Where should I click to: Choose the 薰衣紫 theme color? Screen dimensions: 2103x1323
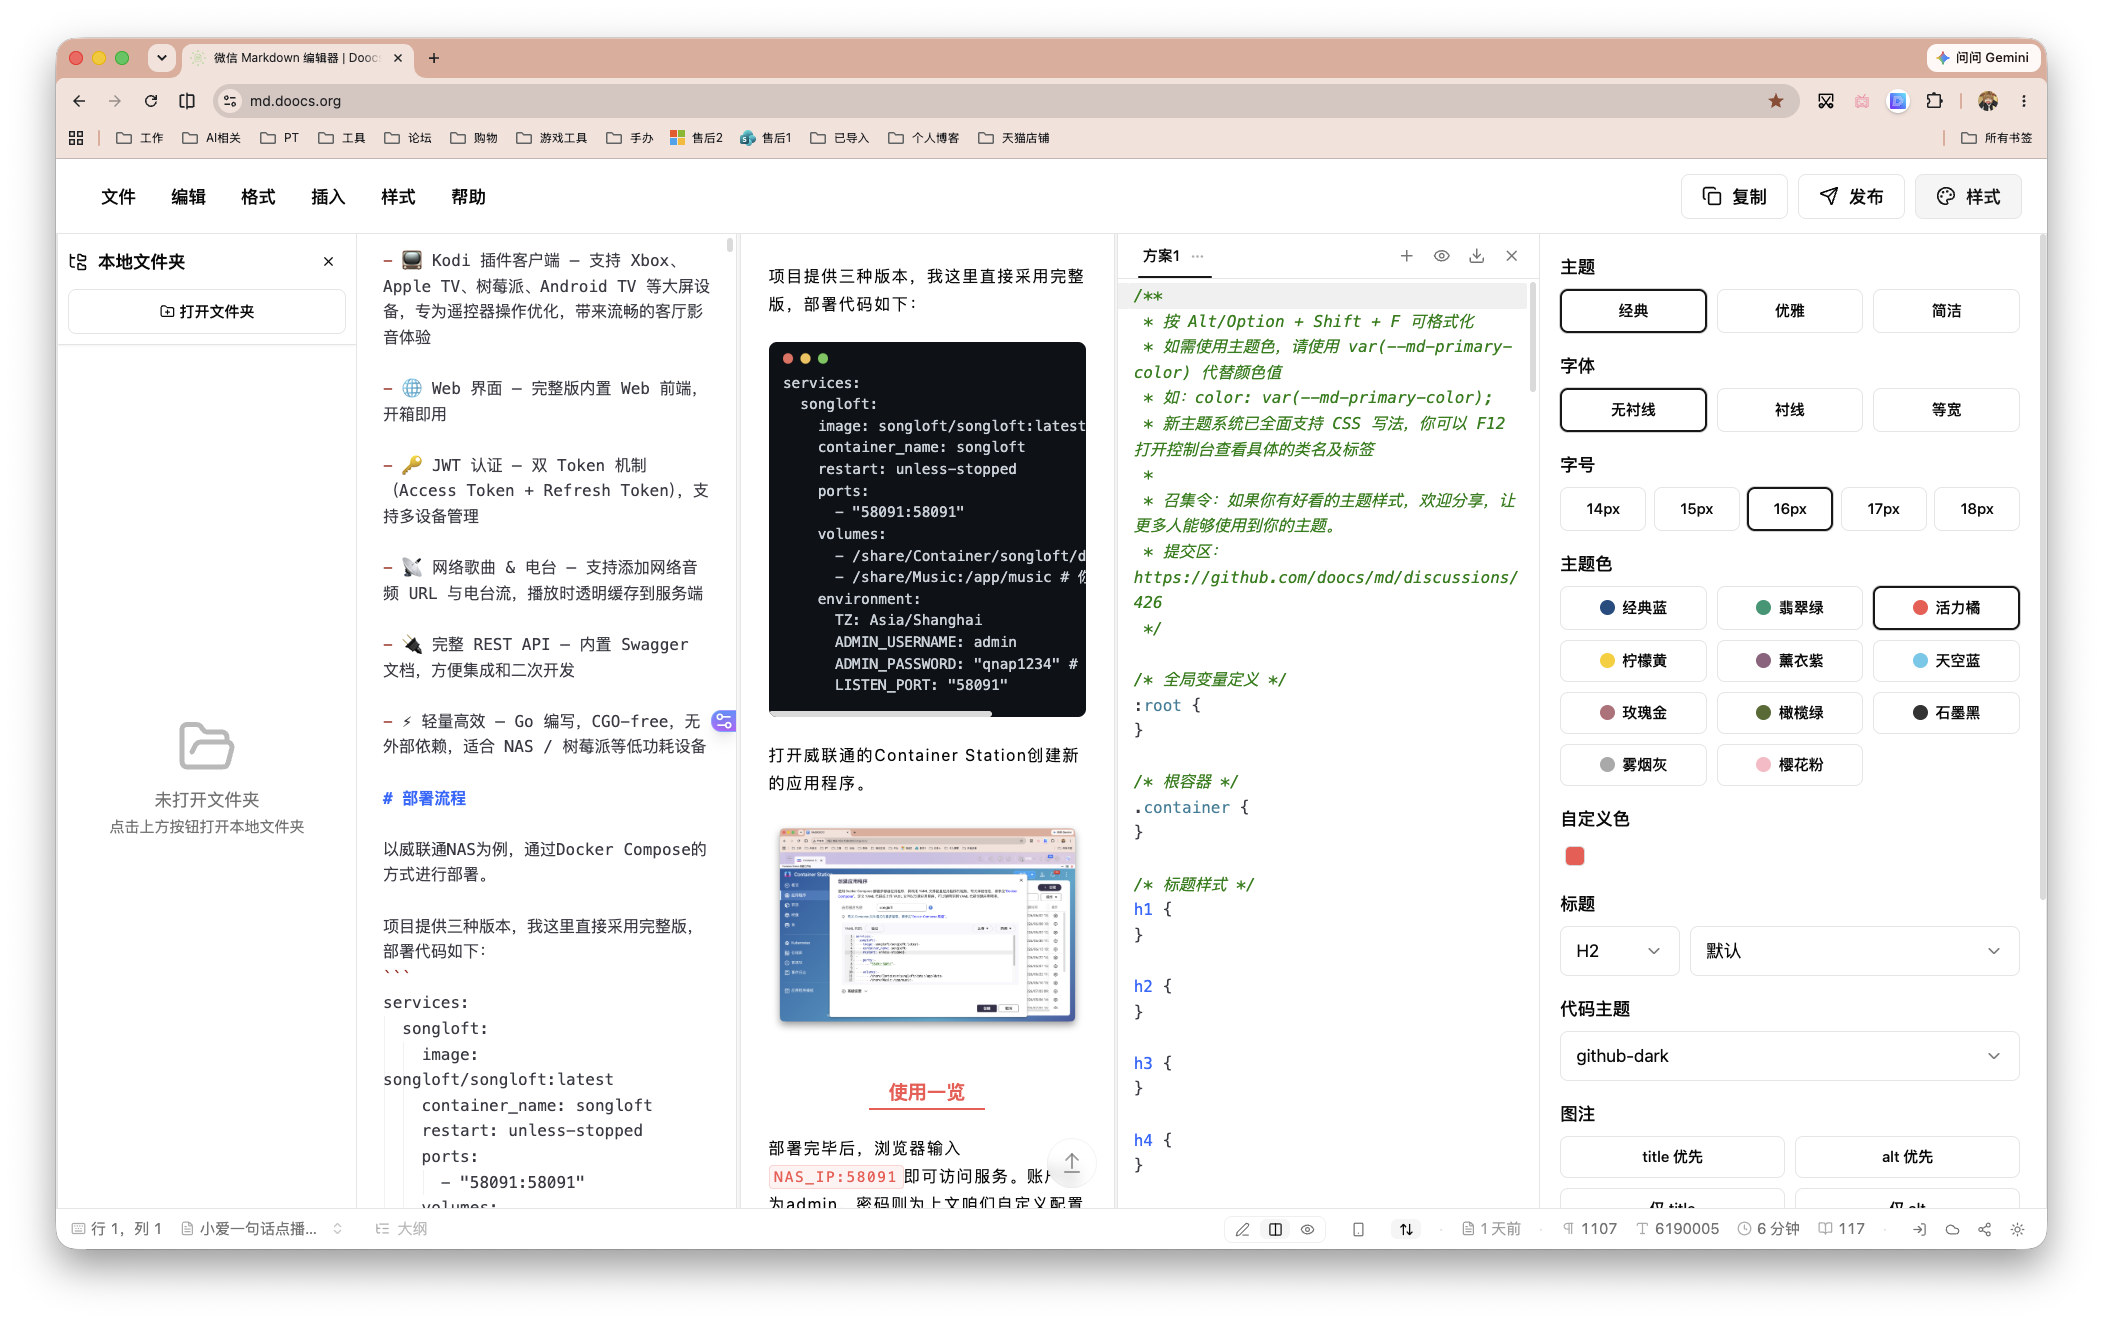(1789, 661)
